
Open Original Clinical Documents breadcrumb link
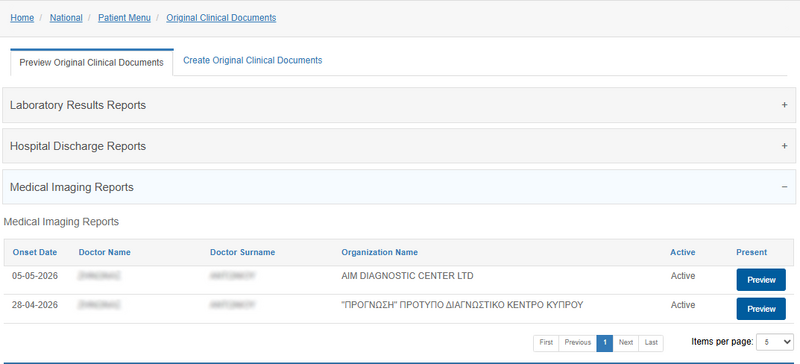tap(221, 18)
